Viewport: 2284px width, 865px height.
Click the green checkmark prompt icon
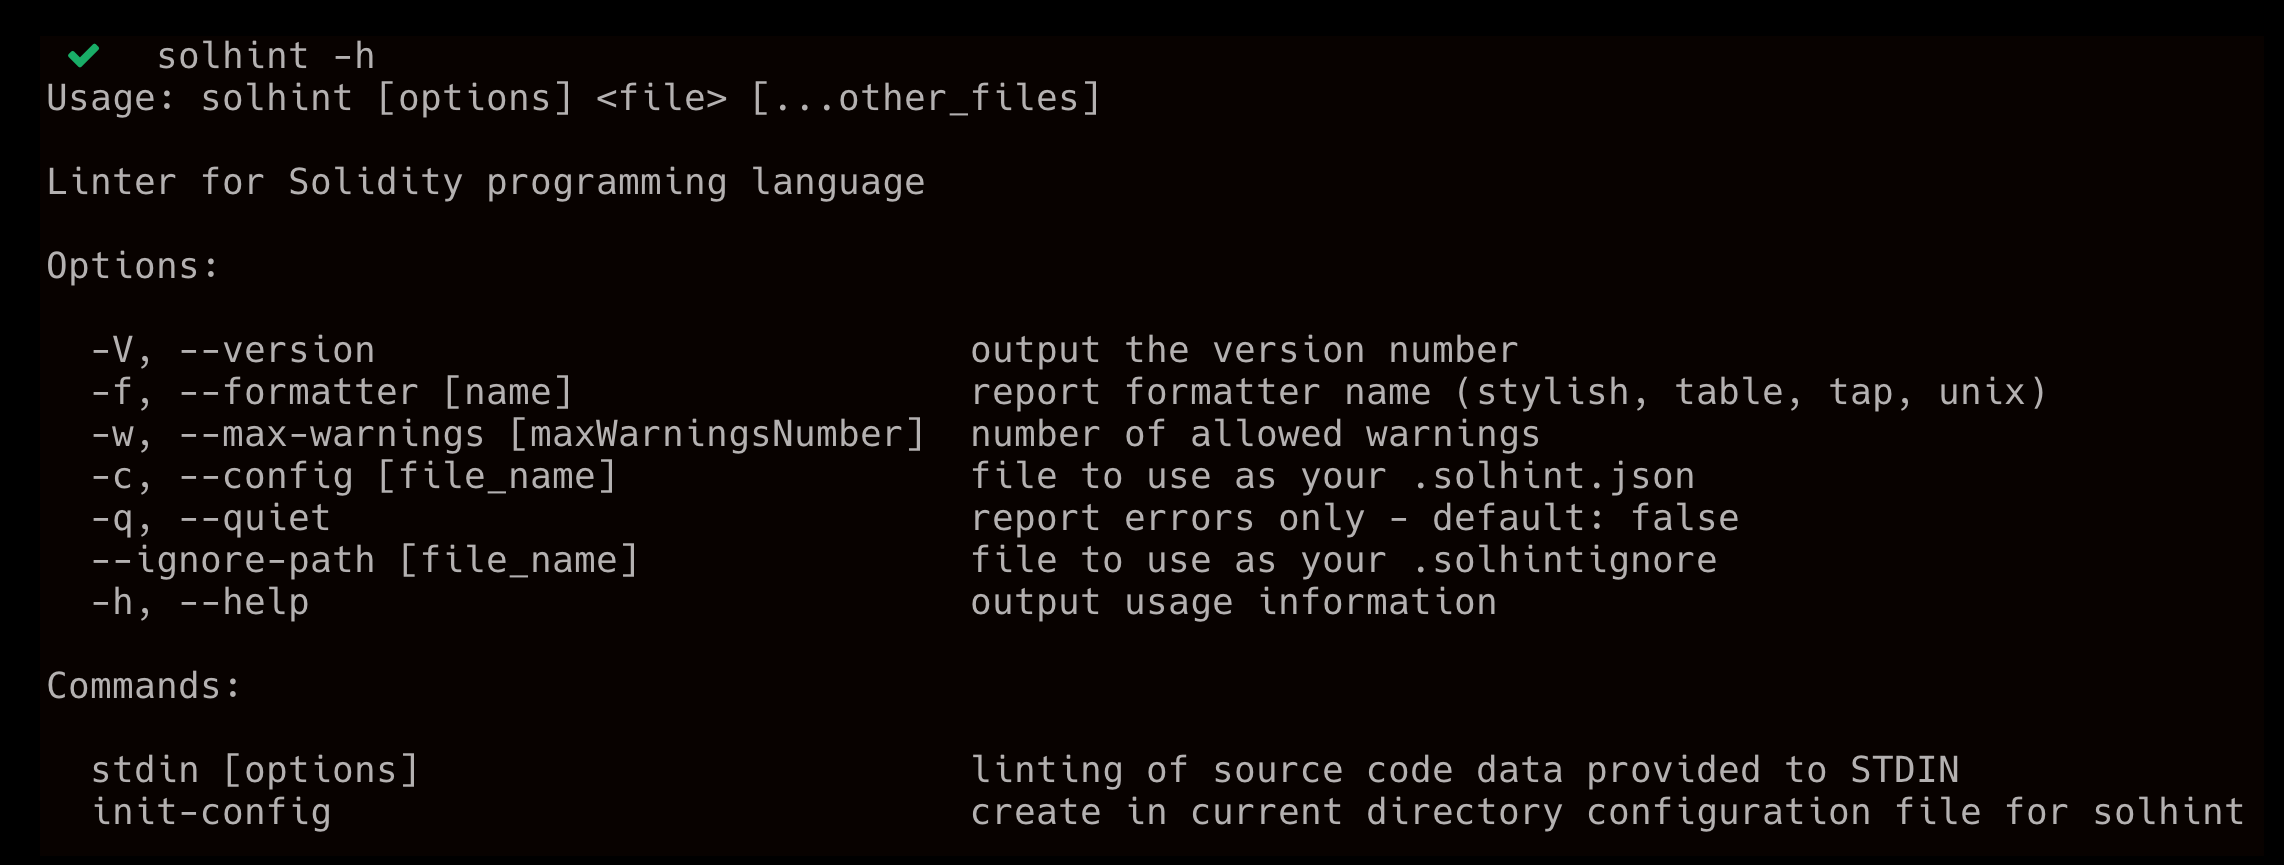[x=84, y=55]
